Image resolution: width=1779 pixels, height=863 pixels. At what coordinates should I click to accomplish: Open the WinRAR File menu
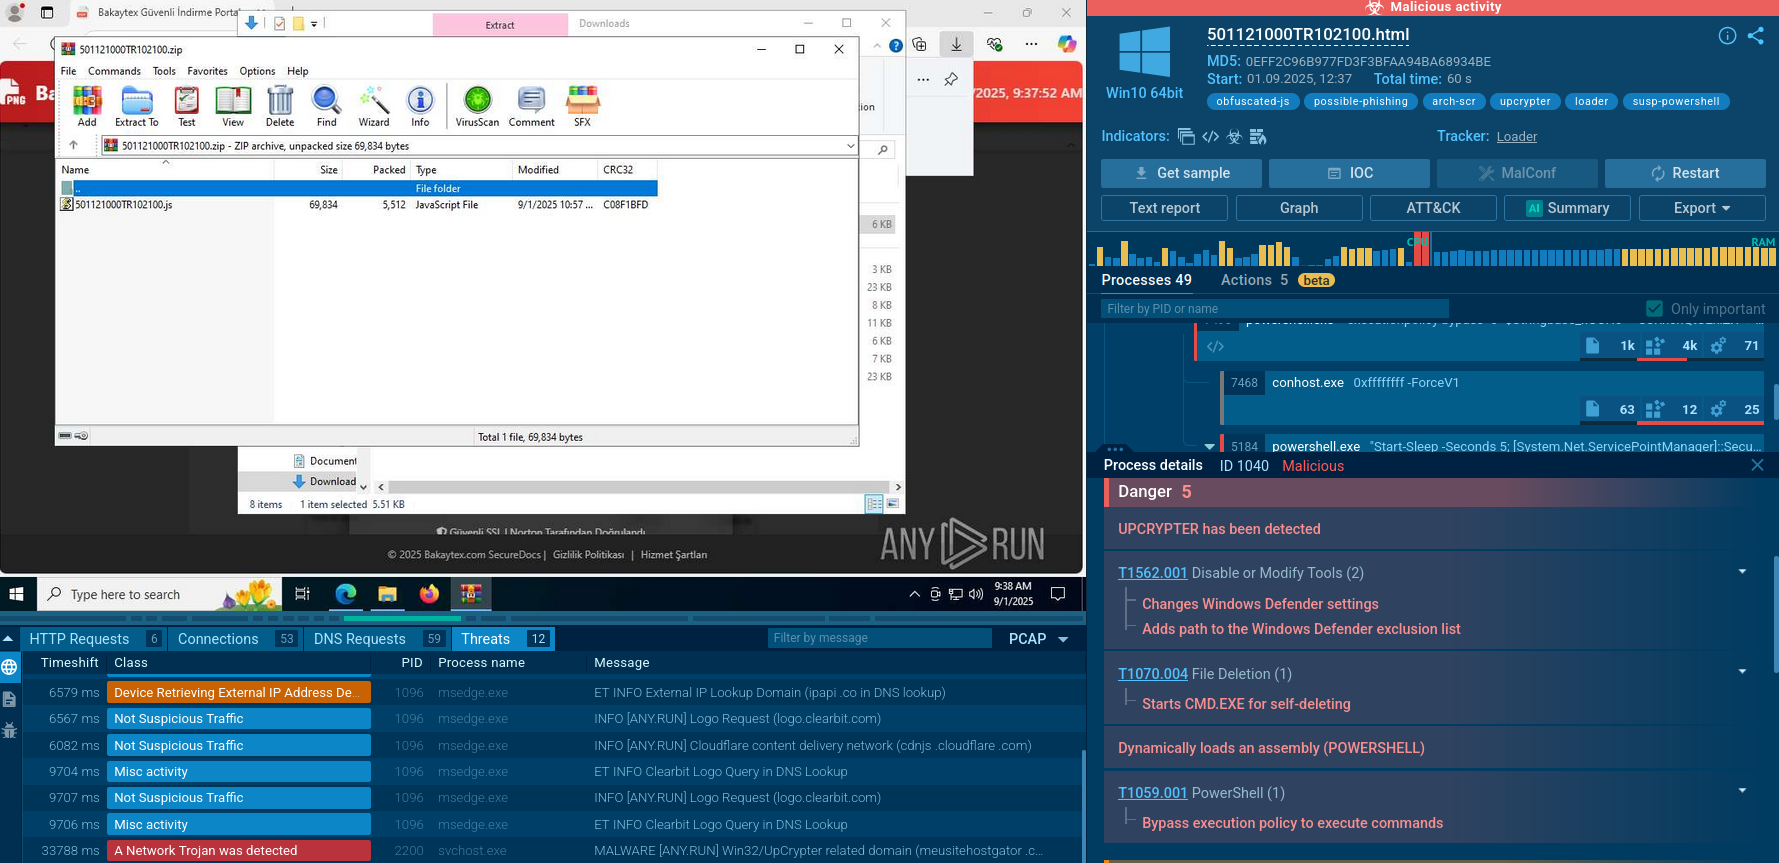(68, 71)
